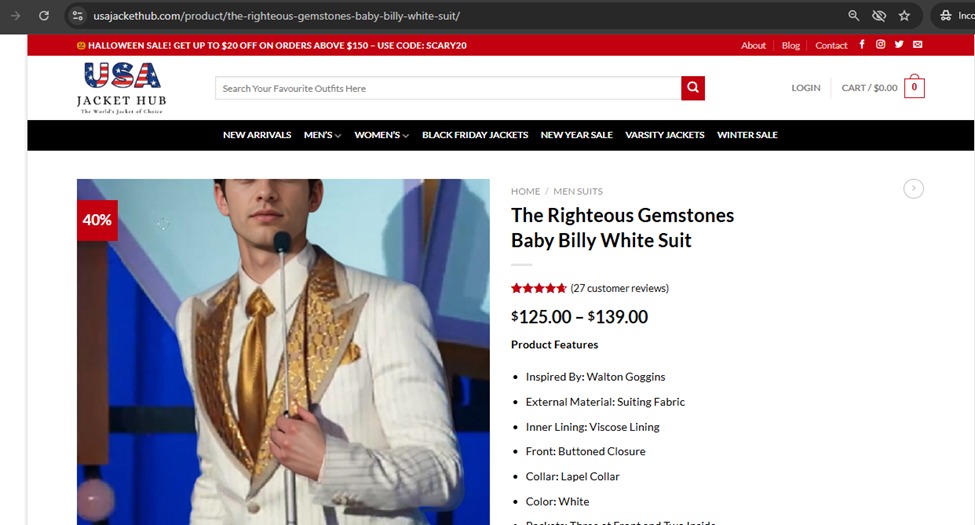975x525 pixels.
Task: Open the Instagram icon link
Action: [x=880, y=44]
